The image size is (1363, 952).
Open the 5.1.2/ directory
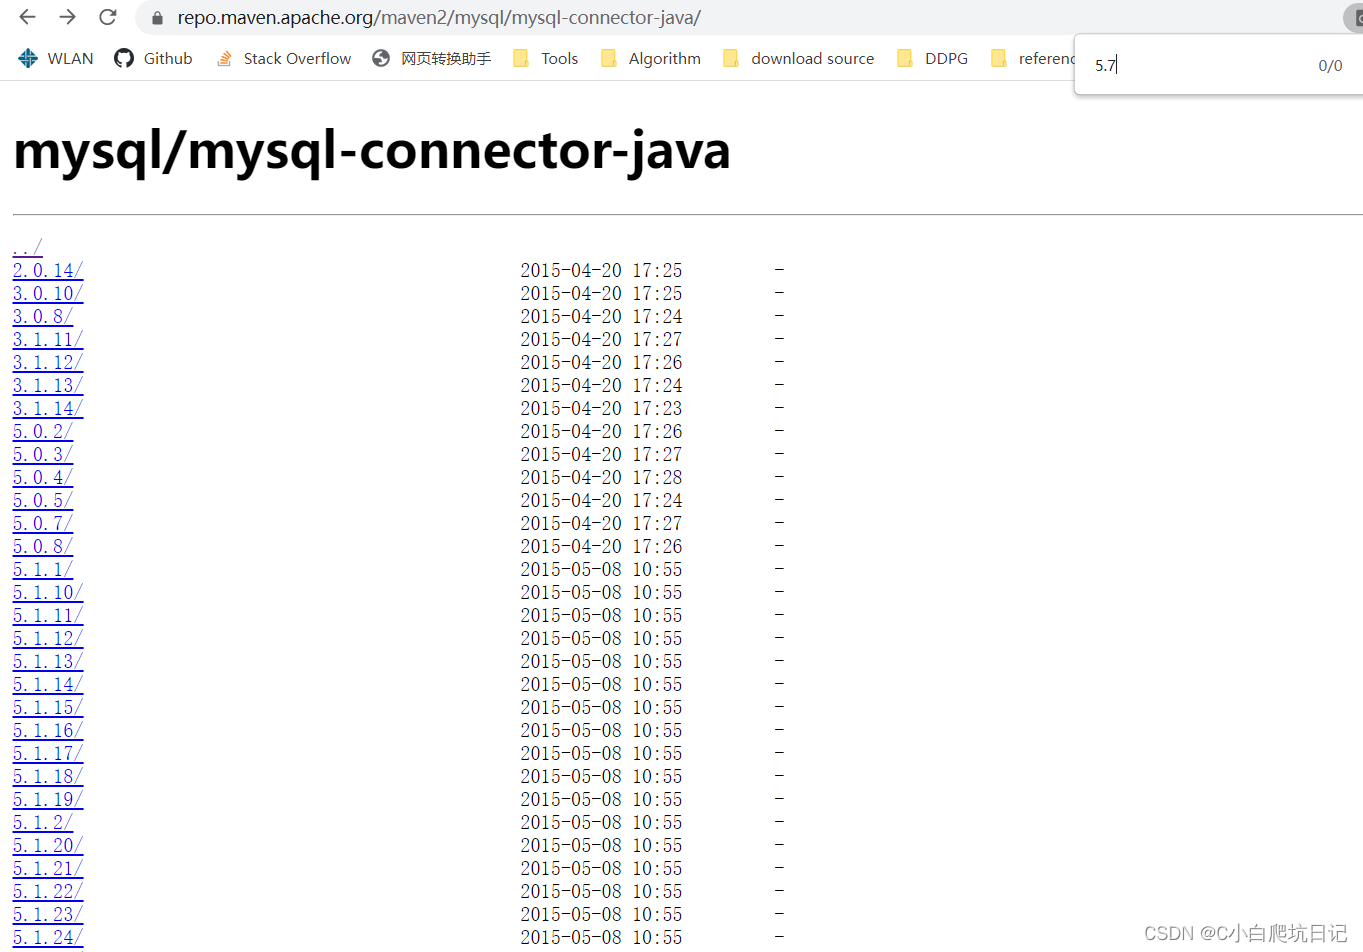43,822
